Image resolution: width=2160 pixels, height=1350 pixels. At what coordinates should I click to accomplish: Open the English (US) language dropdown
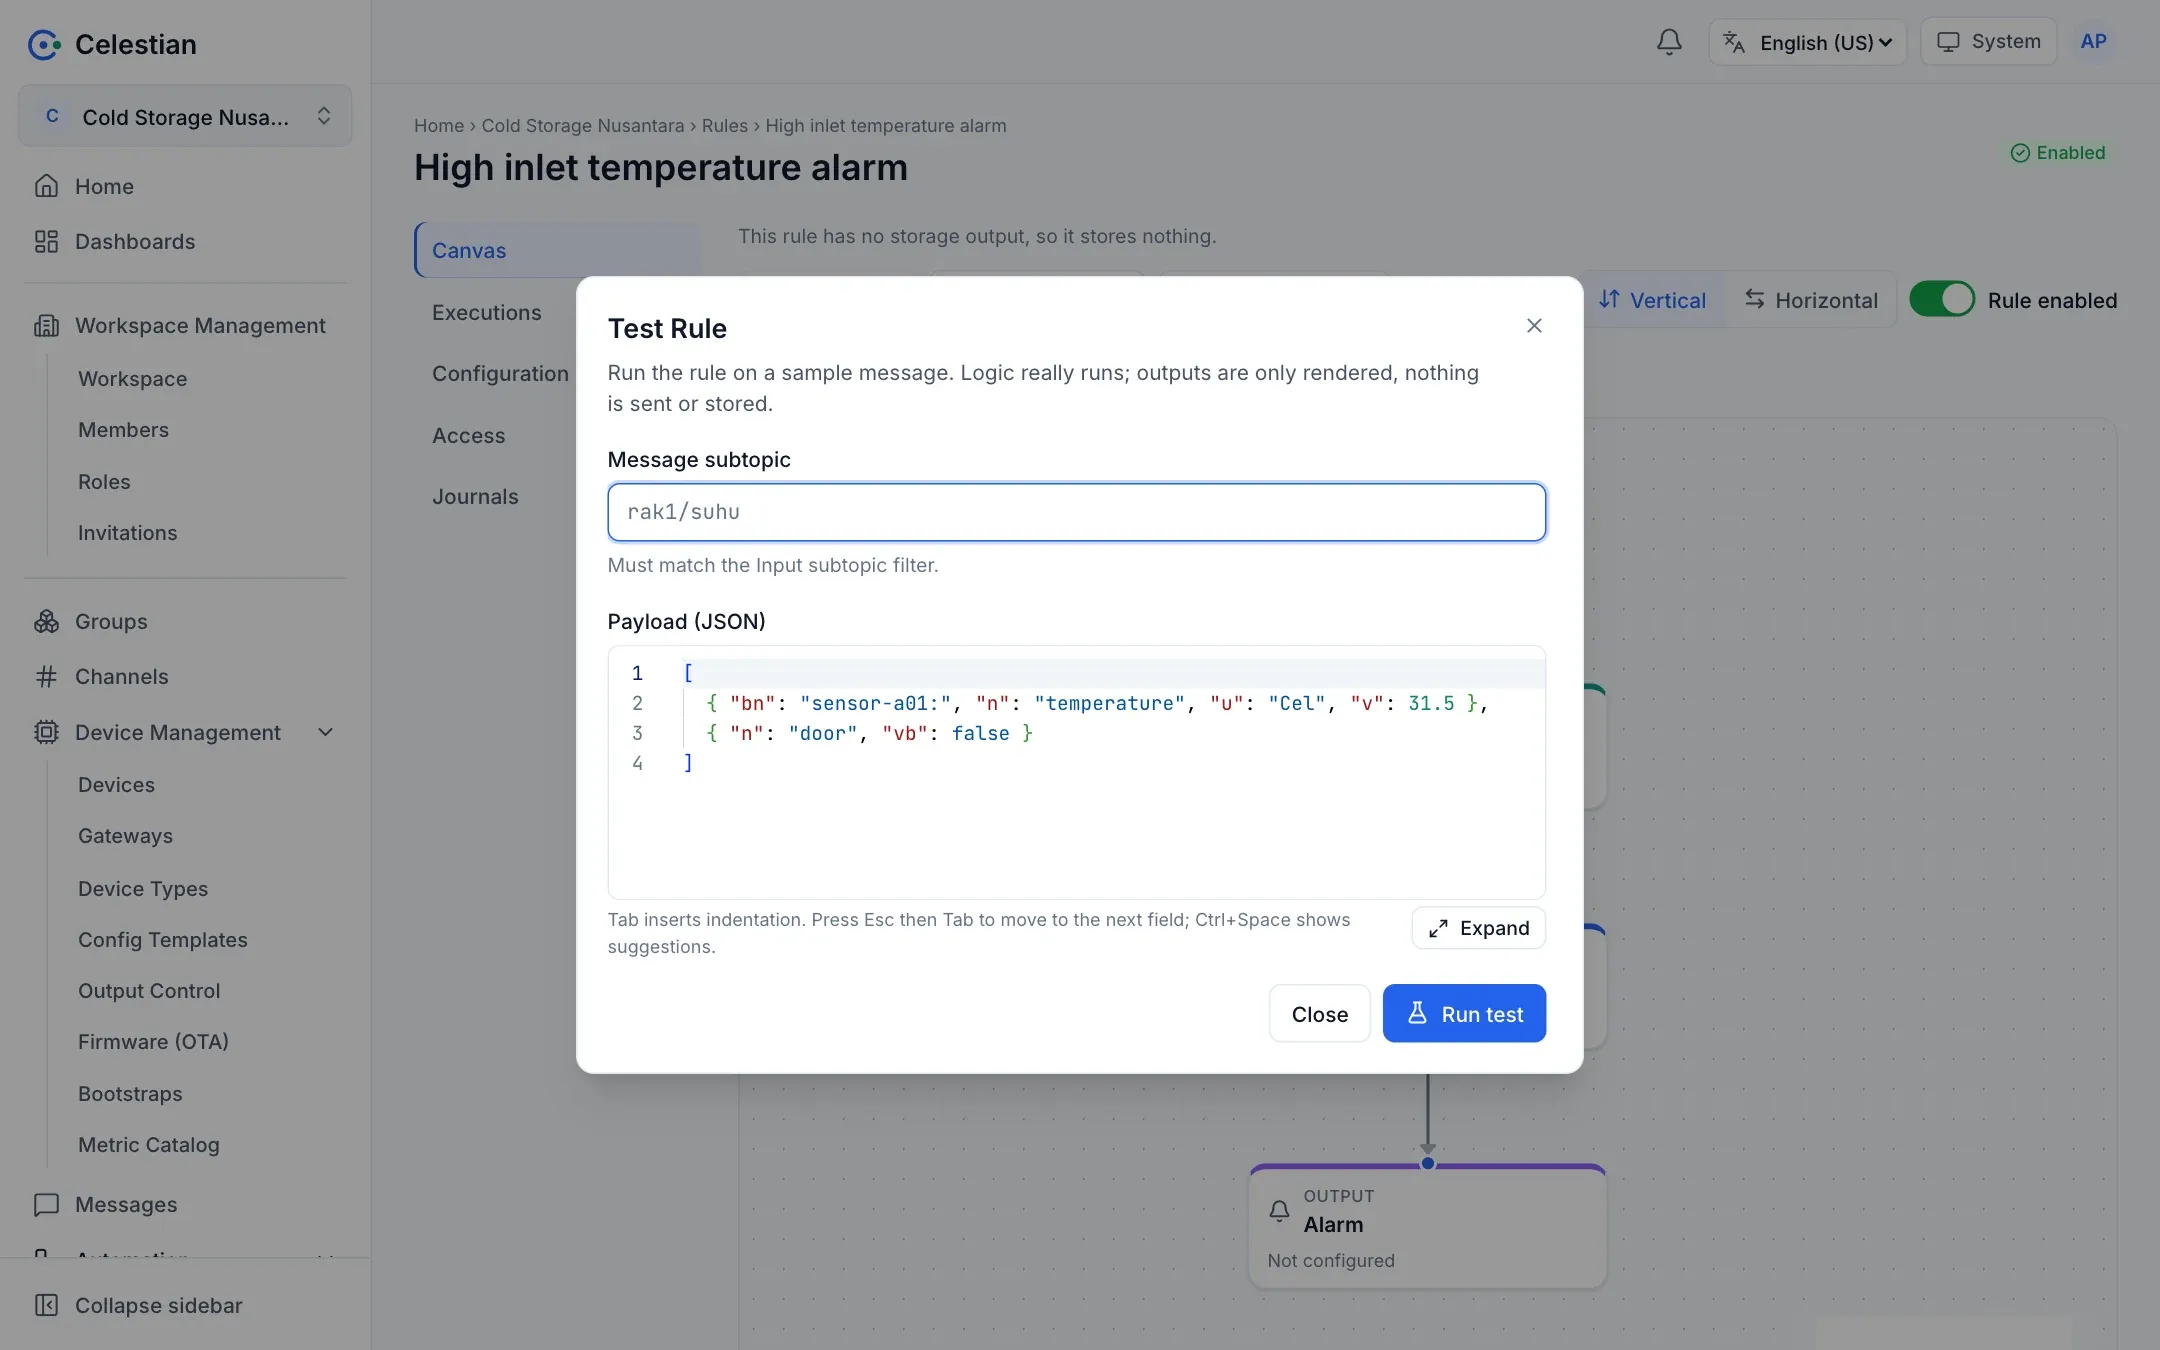coord(1808,42)
